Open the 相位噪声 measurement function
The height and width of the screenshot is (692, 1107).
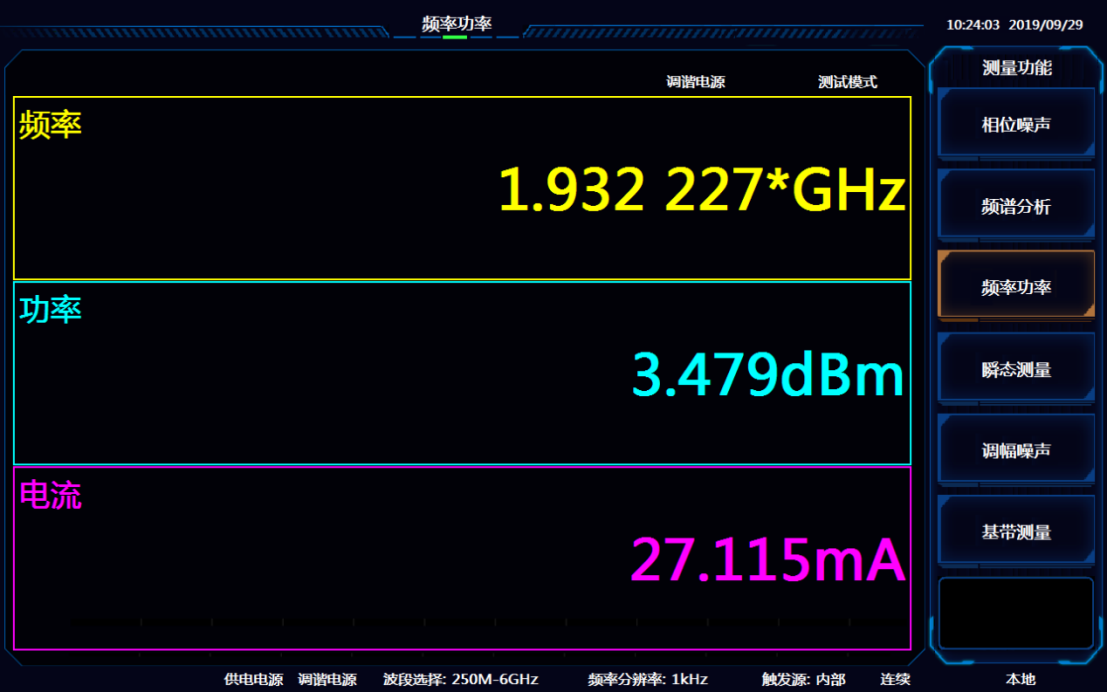tap(1016, 125)
